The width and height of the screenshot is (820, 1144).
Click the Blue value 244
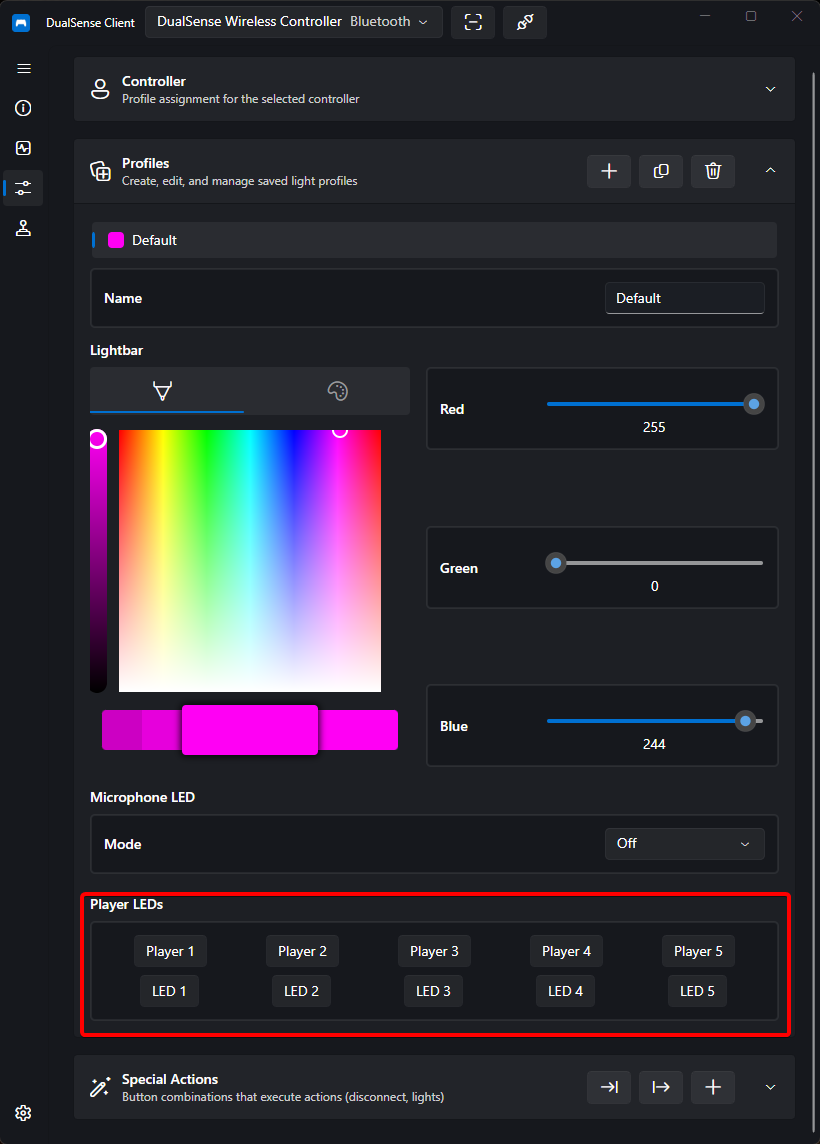click(x=654, y=744)
